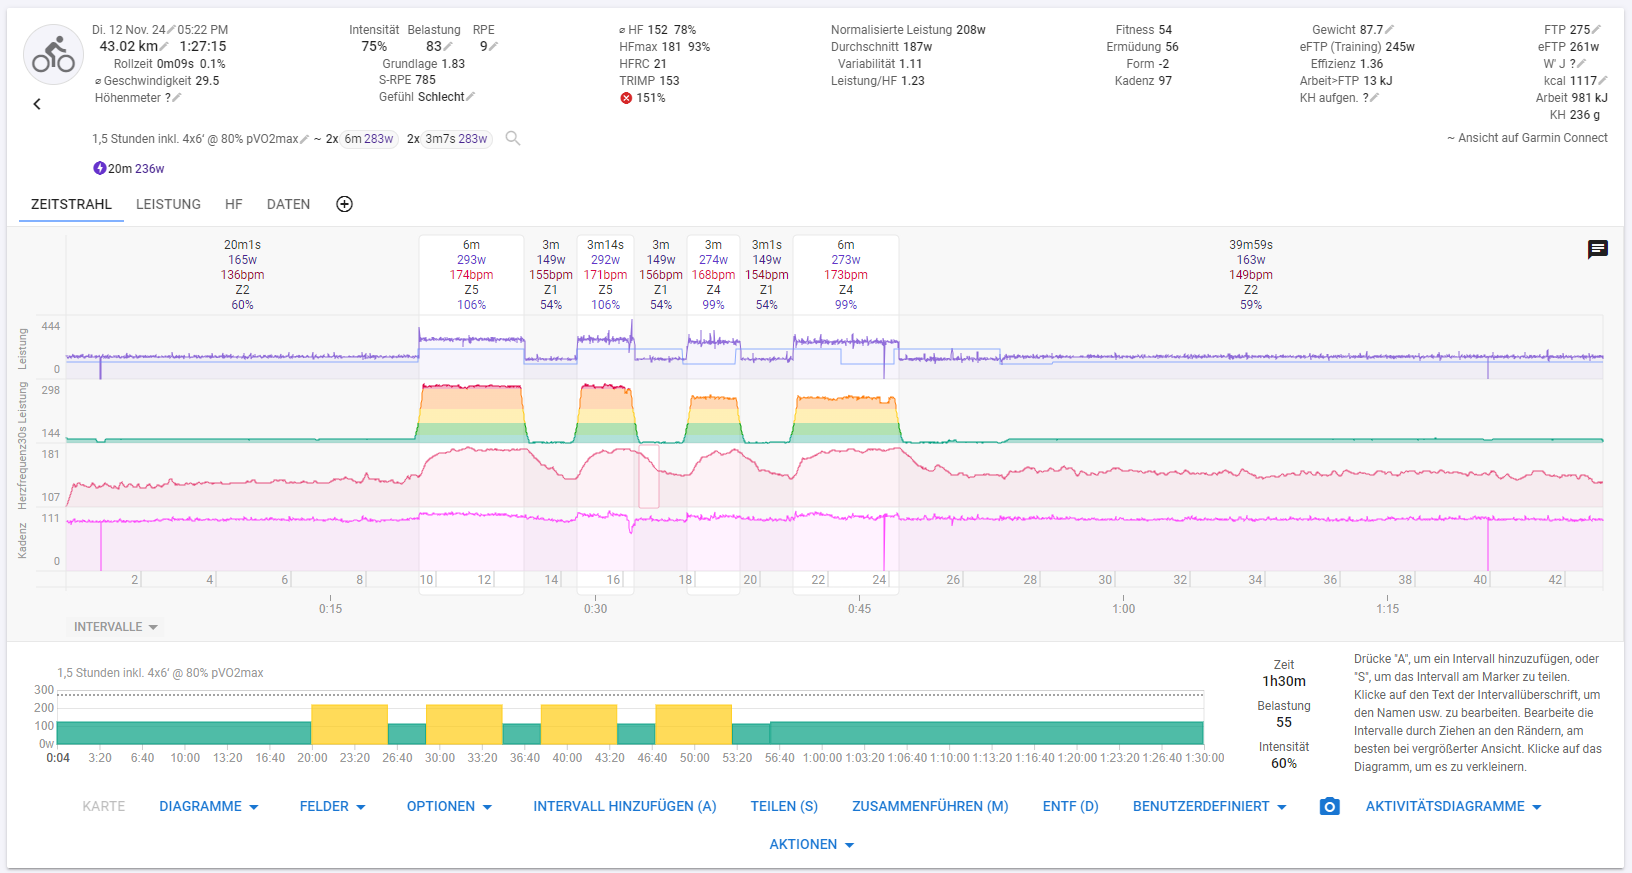Open the FELDER dropdown menu
Screen dimensions: 1632x873
[x=332, y=806]
